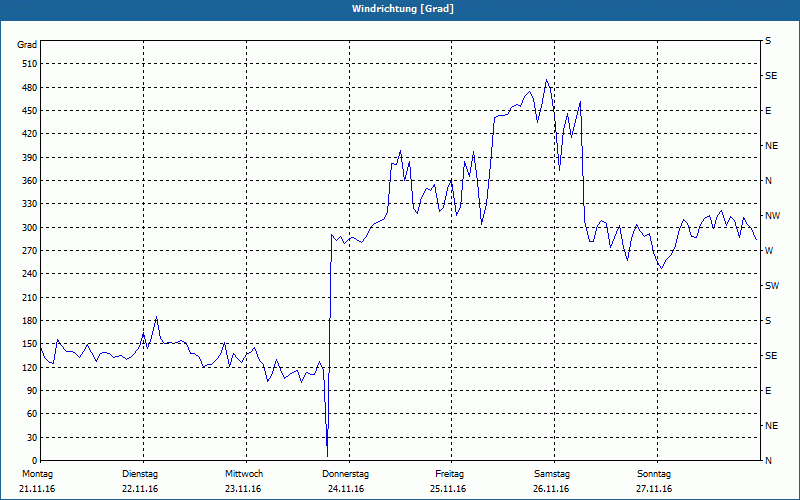Click the 'Freitag' day label
Screen dimensions: 800x500
449,474
